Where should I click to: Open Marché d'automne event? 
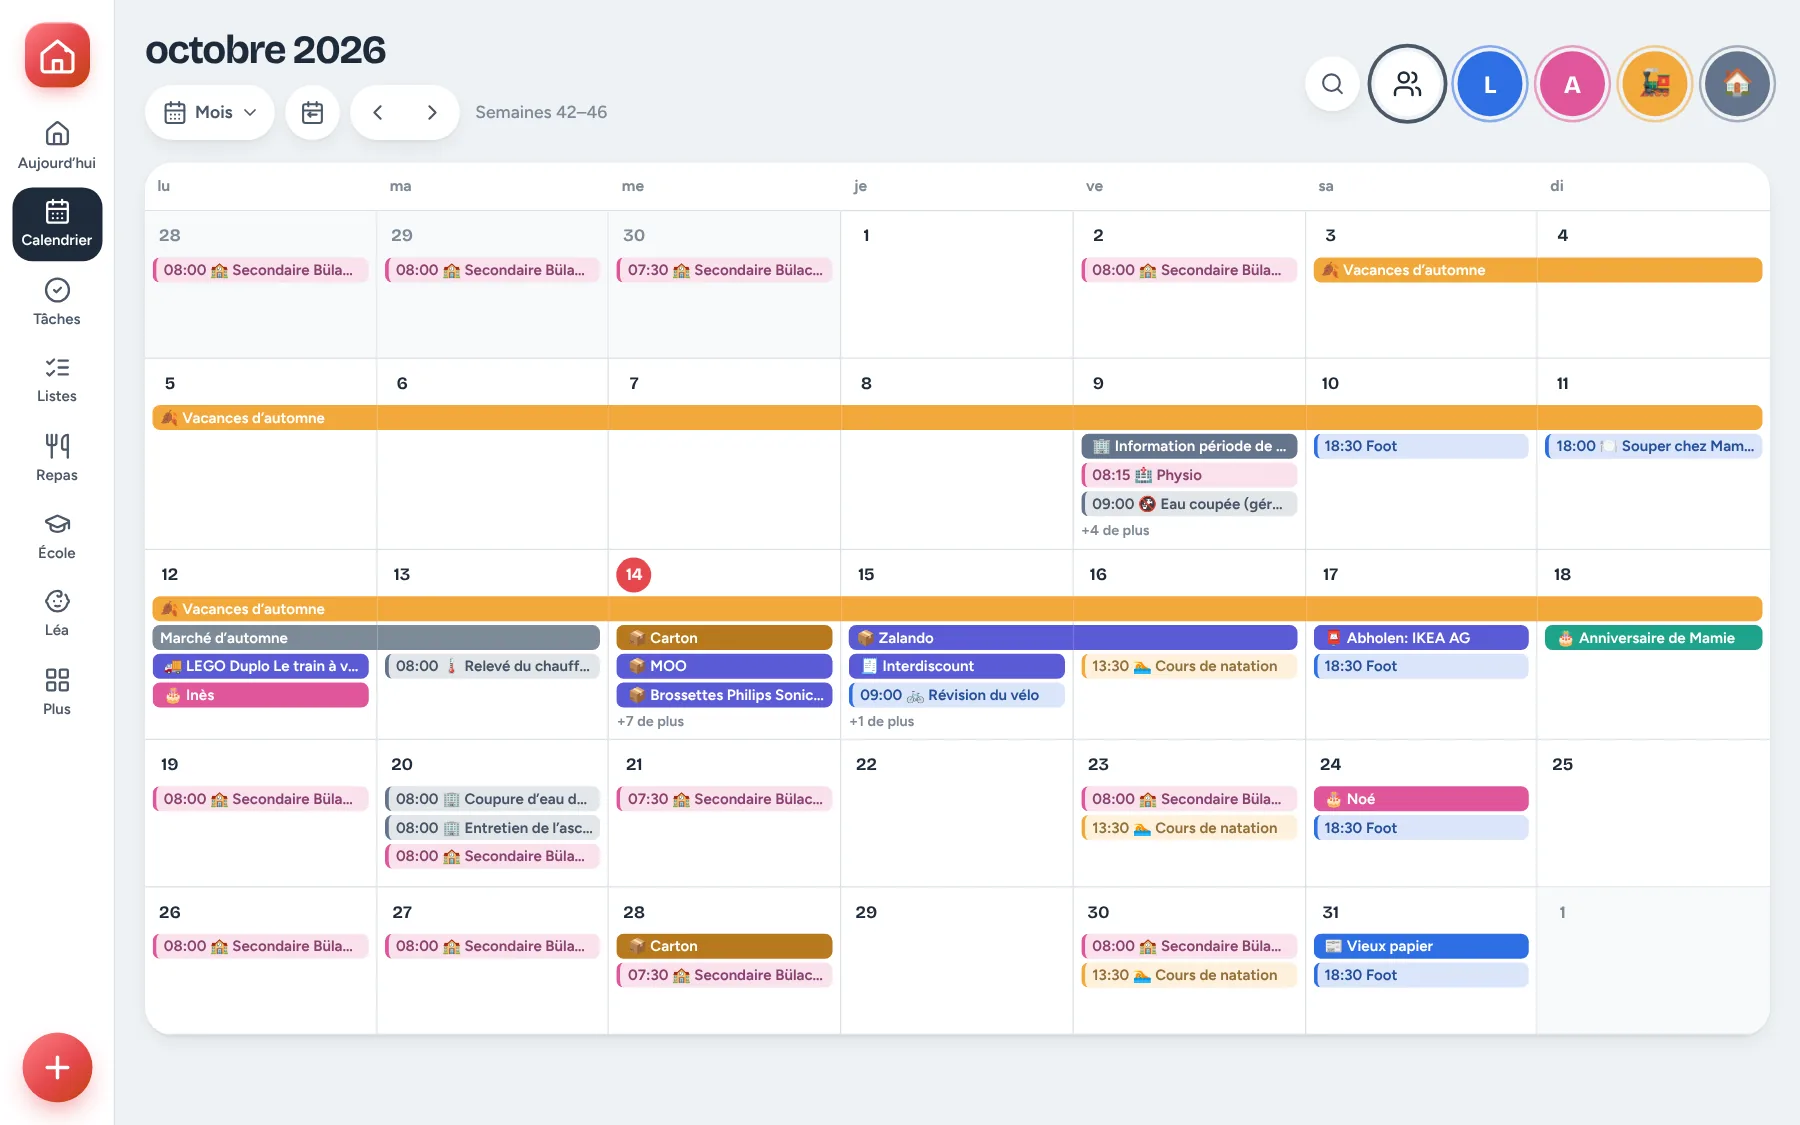click(x=376, y=638)
